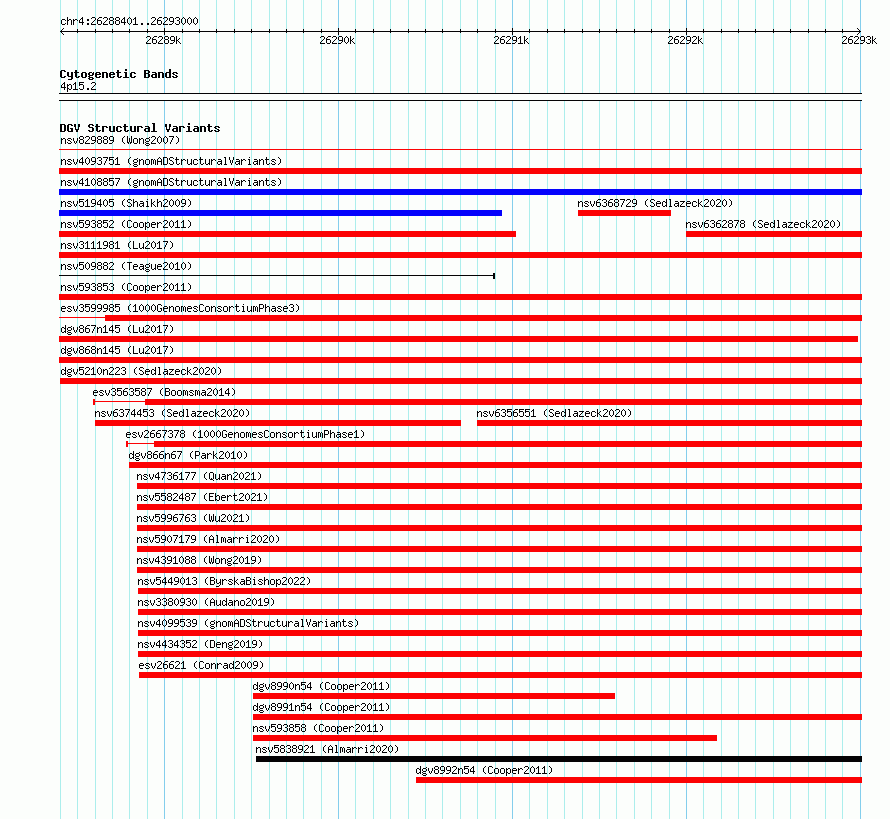Select the red bar under dgv8992n54

coord(639,780)
